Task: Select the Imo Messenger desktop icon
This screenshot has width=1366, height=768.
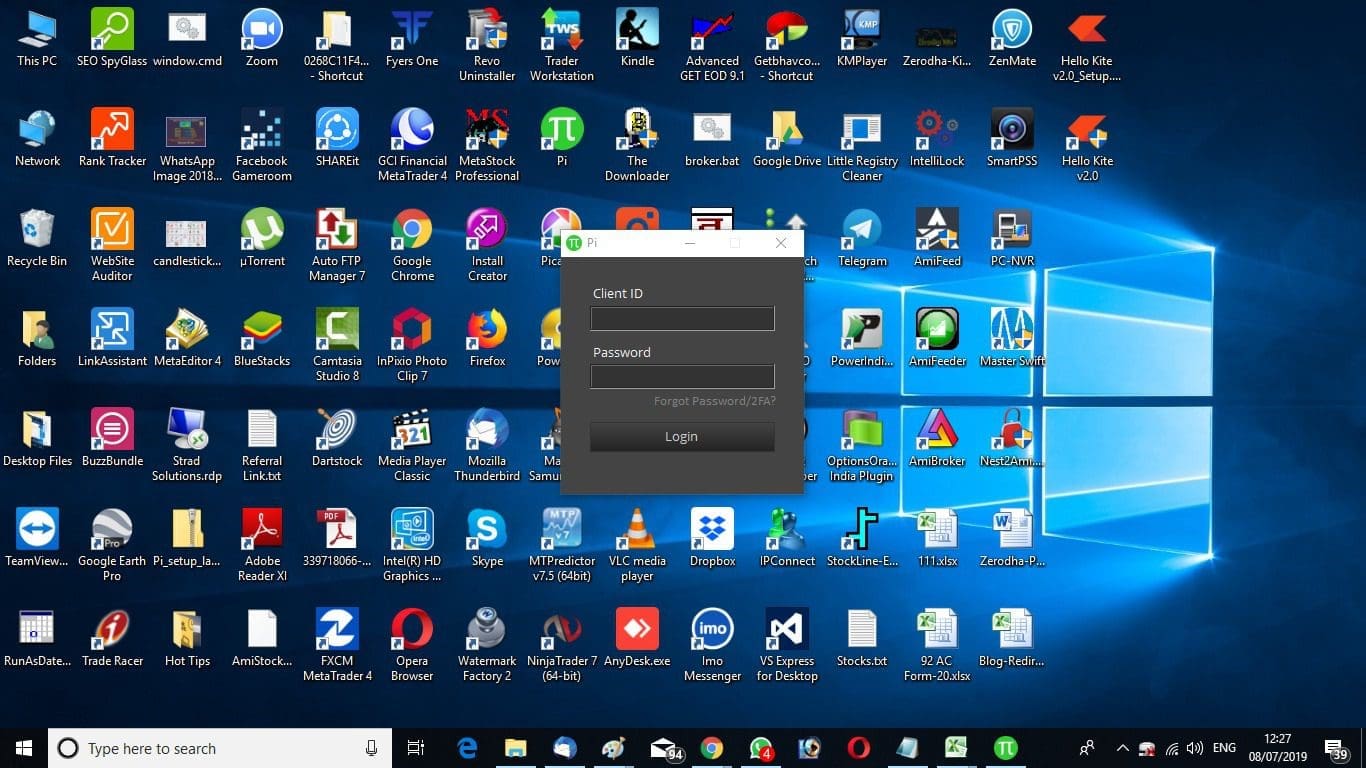Action: [x=712, y=645]
